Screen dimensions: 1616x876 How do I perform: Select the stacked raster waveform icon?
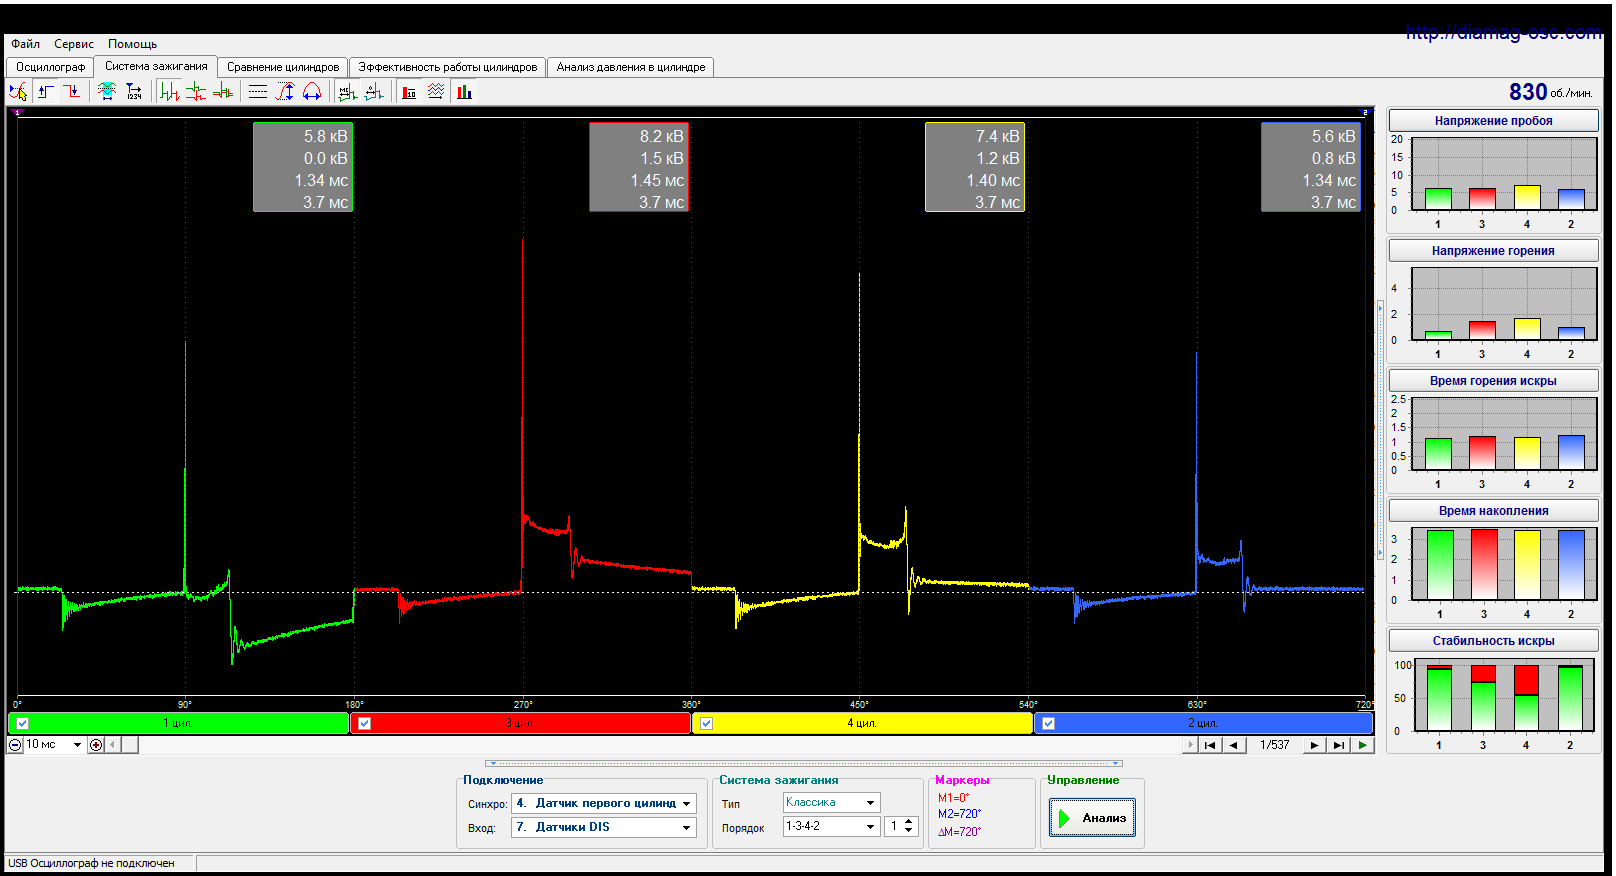tap(196, 92)
